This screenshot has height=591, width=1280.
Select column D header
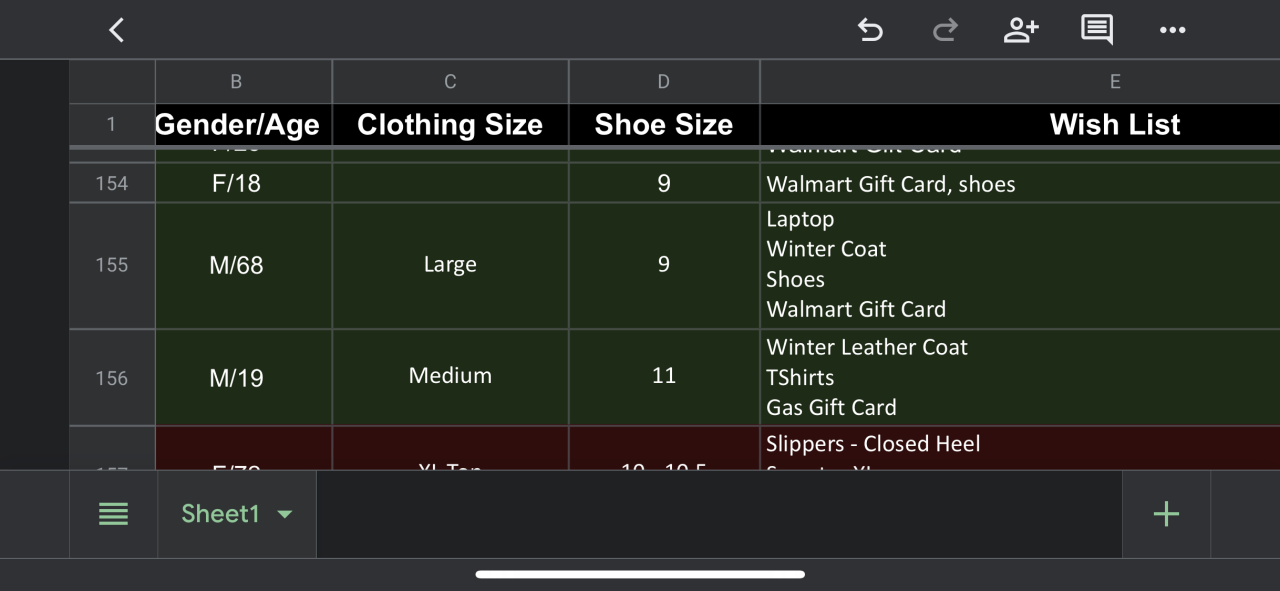(x=664, y=82)
